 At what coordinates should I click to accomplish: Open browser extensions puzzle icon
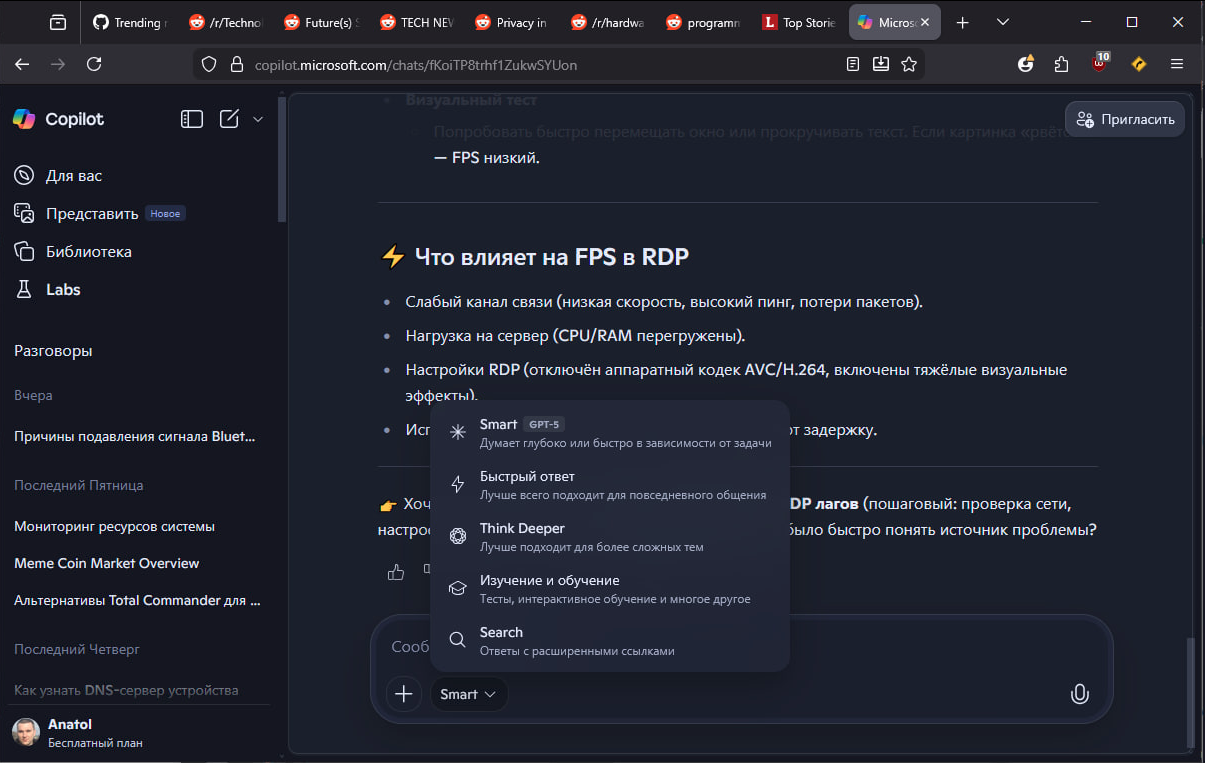(1062, 64)
